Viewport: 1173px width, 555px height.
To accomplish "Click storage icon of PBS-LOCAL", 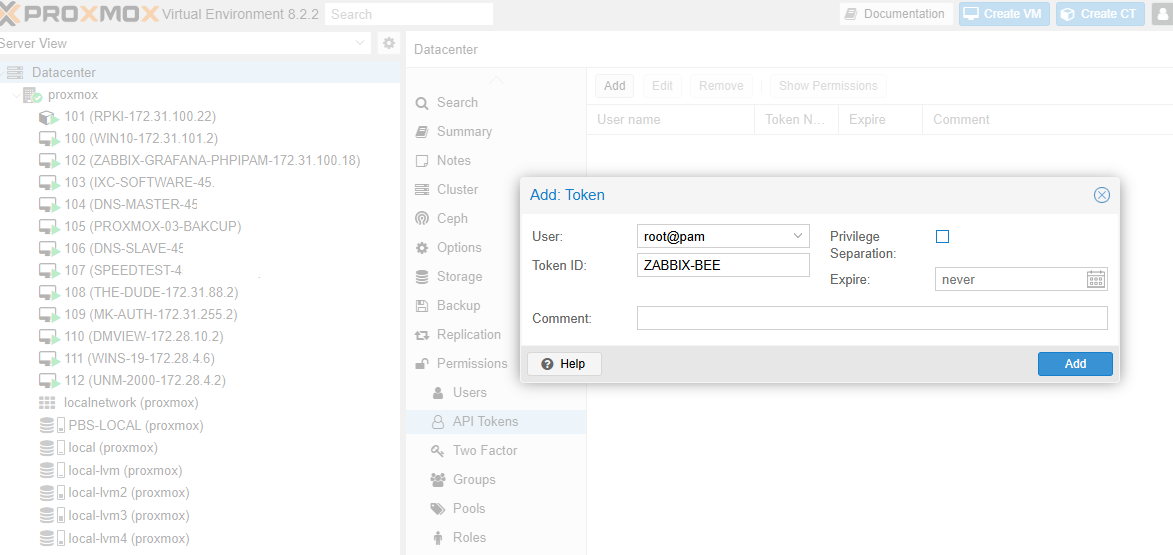I will pyautogui.click(x=52, y=426).
